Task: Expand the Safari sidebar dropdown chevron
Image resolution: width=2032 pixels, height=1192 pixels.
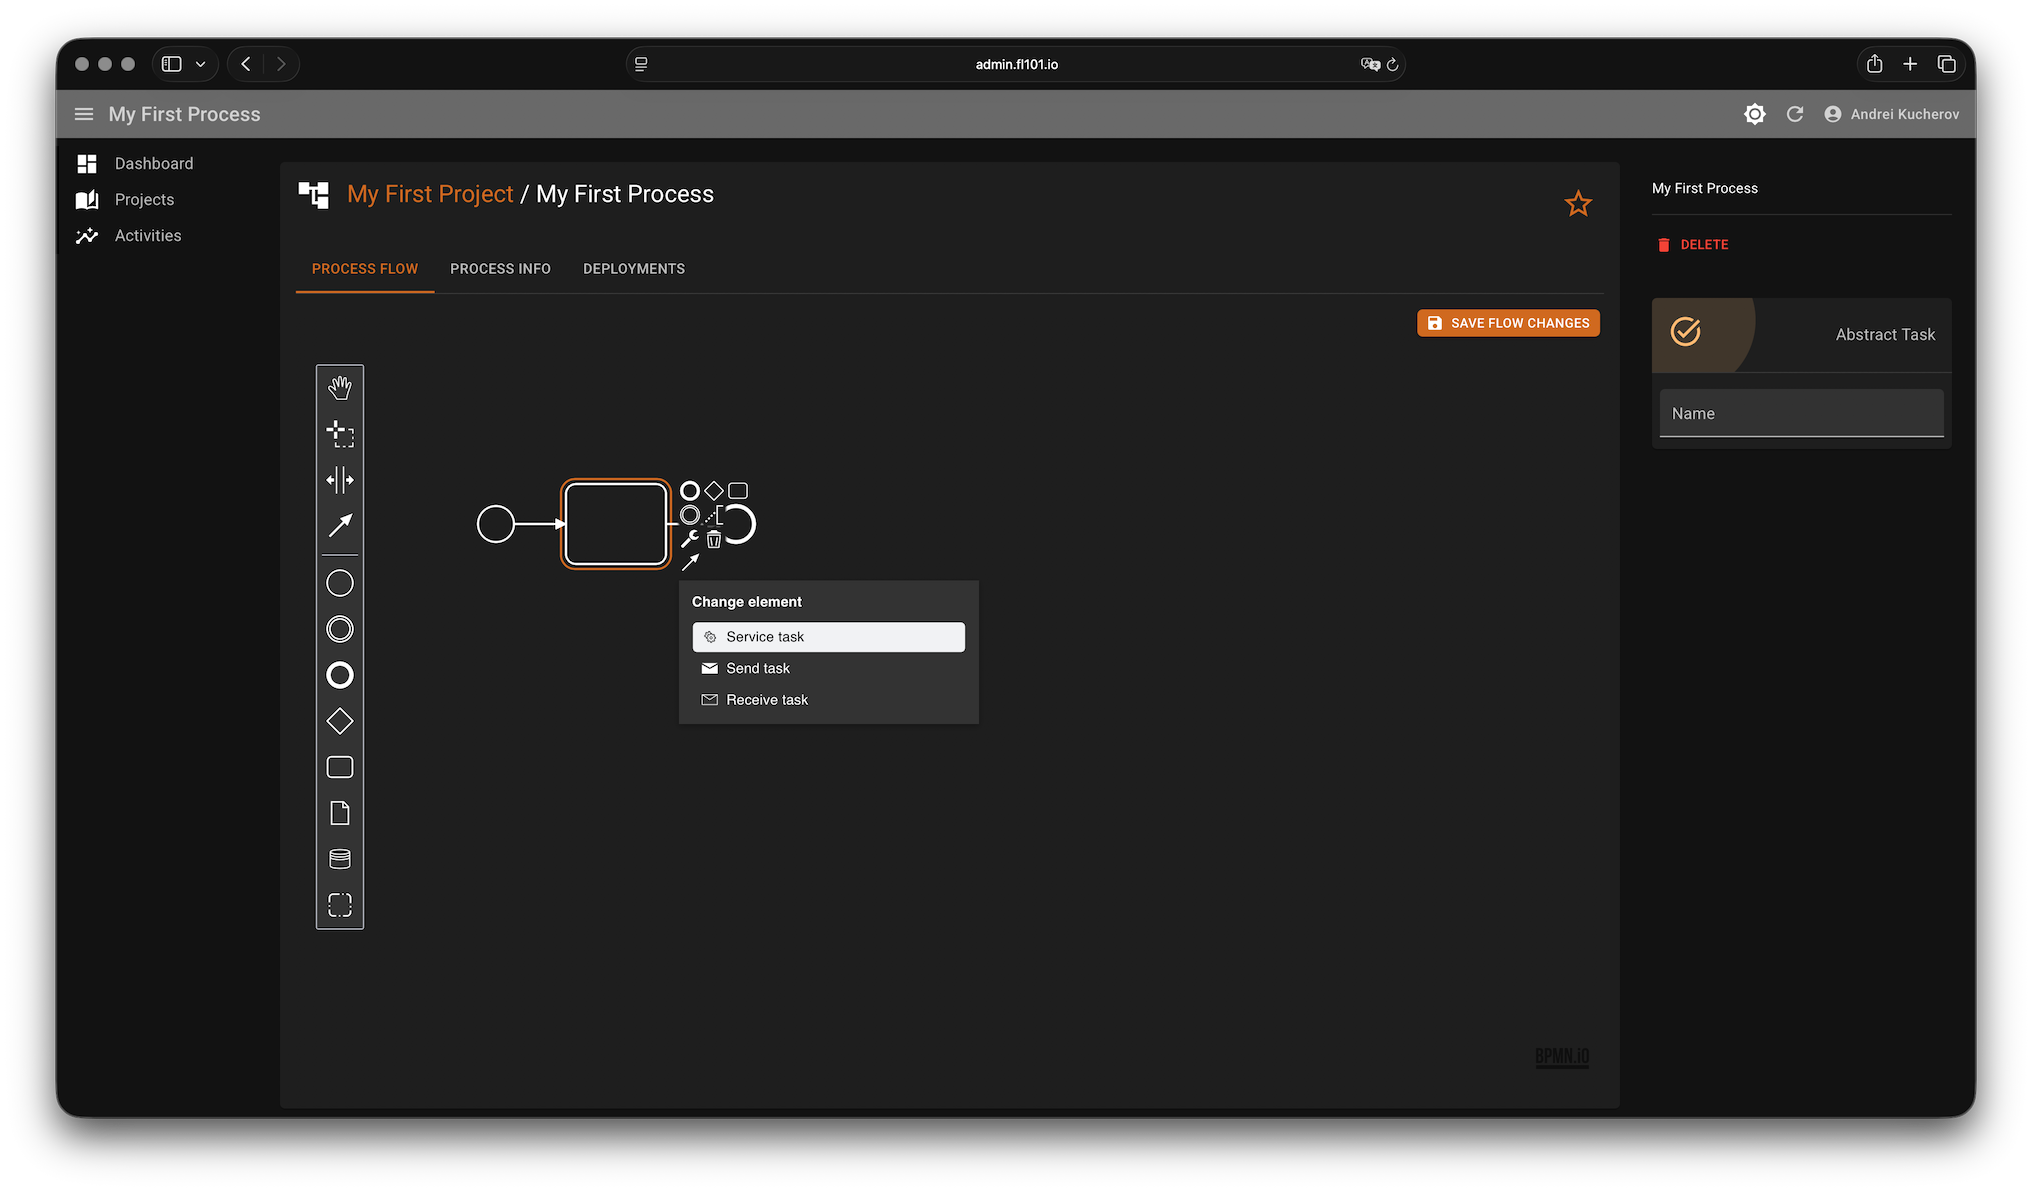Action: 200,64
